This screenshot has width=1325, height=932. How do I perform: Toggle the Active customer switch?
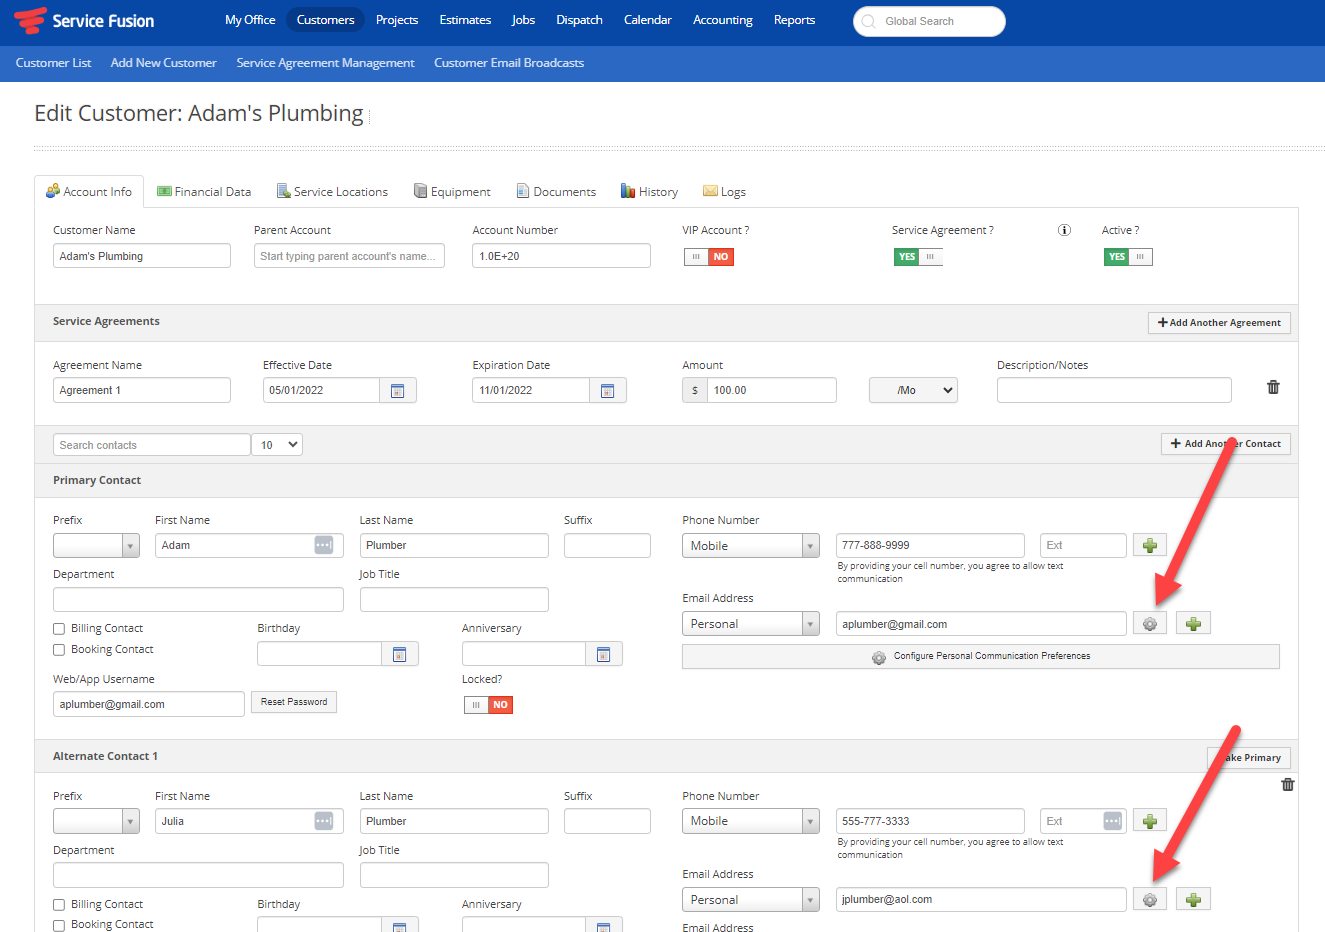click(x=1128, y=257)
